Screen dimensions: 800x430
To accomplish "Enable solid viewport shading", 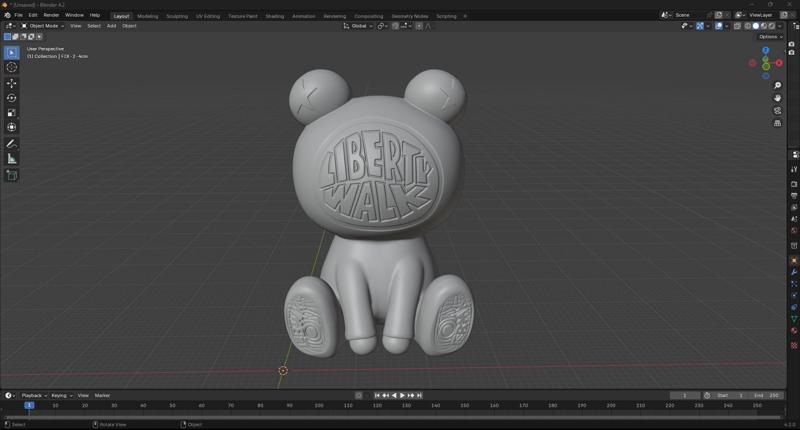I will pos(756,26).
